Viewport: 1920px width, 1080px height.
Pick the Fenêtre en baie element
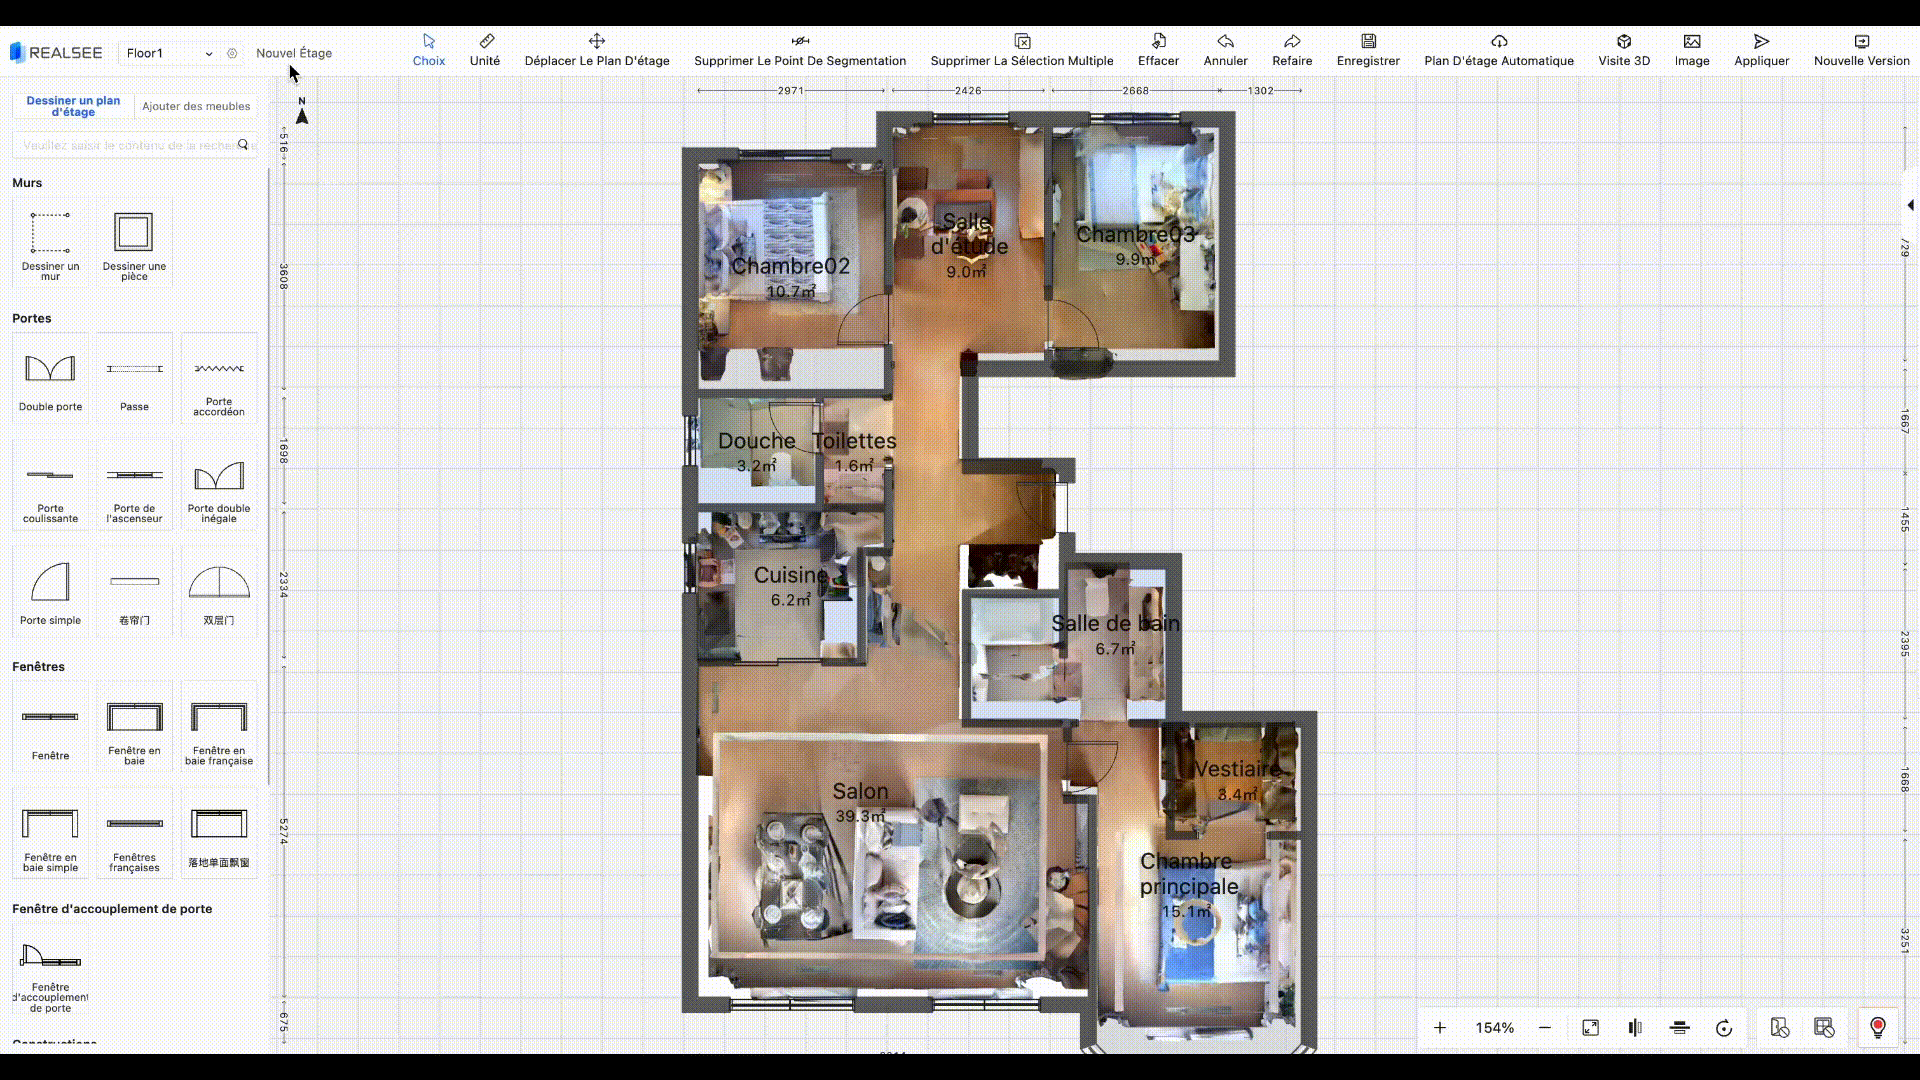pos(134,727)
